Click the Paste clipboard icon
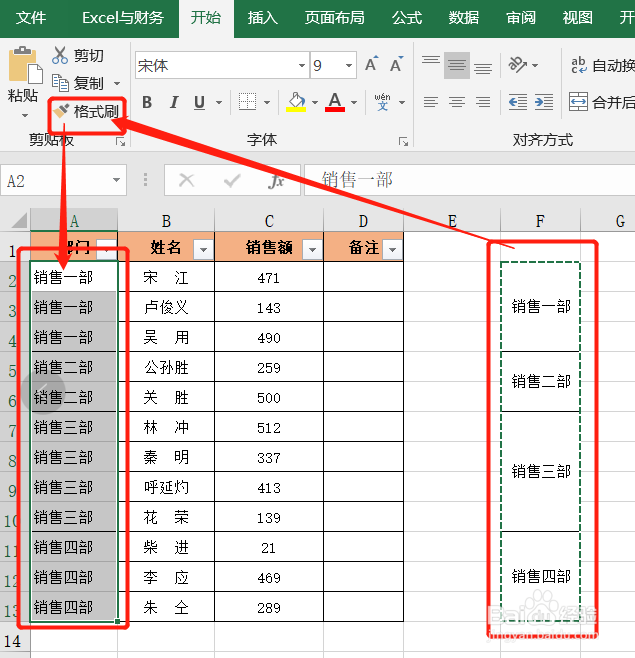 [25, 65]
